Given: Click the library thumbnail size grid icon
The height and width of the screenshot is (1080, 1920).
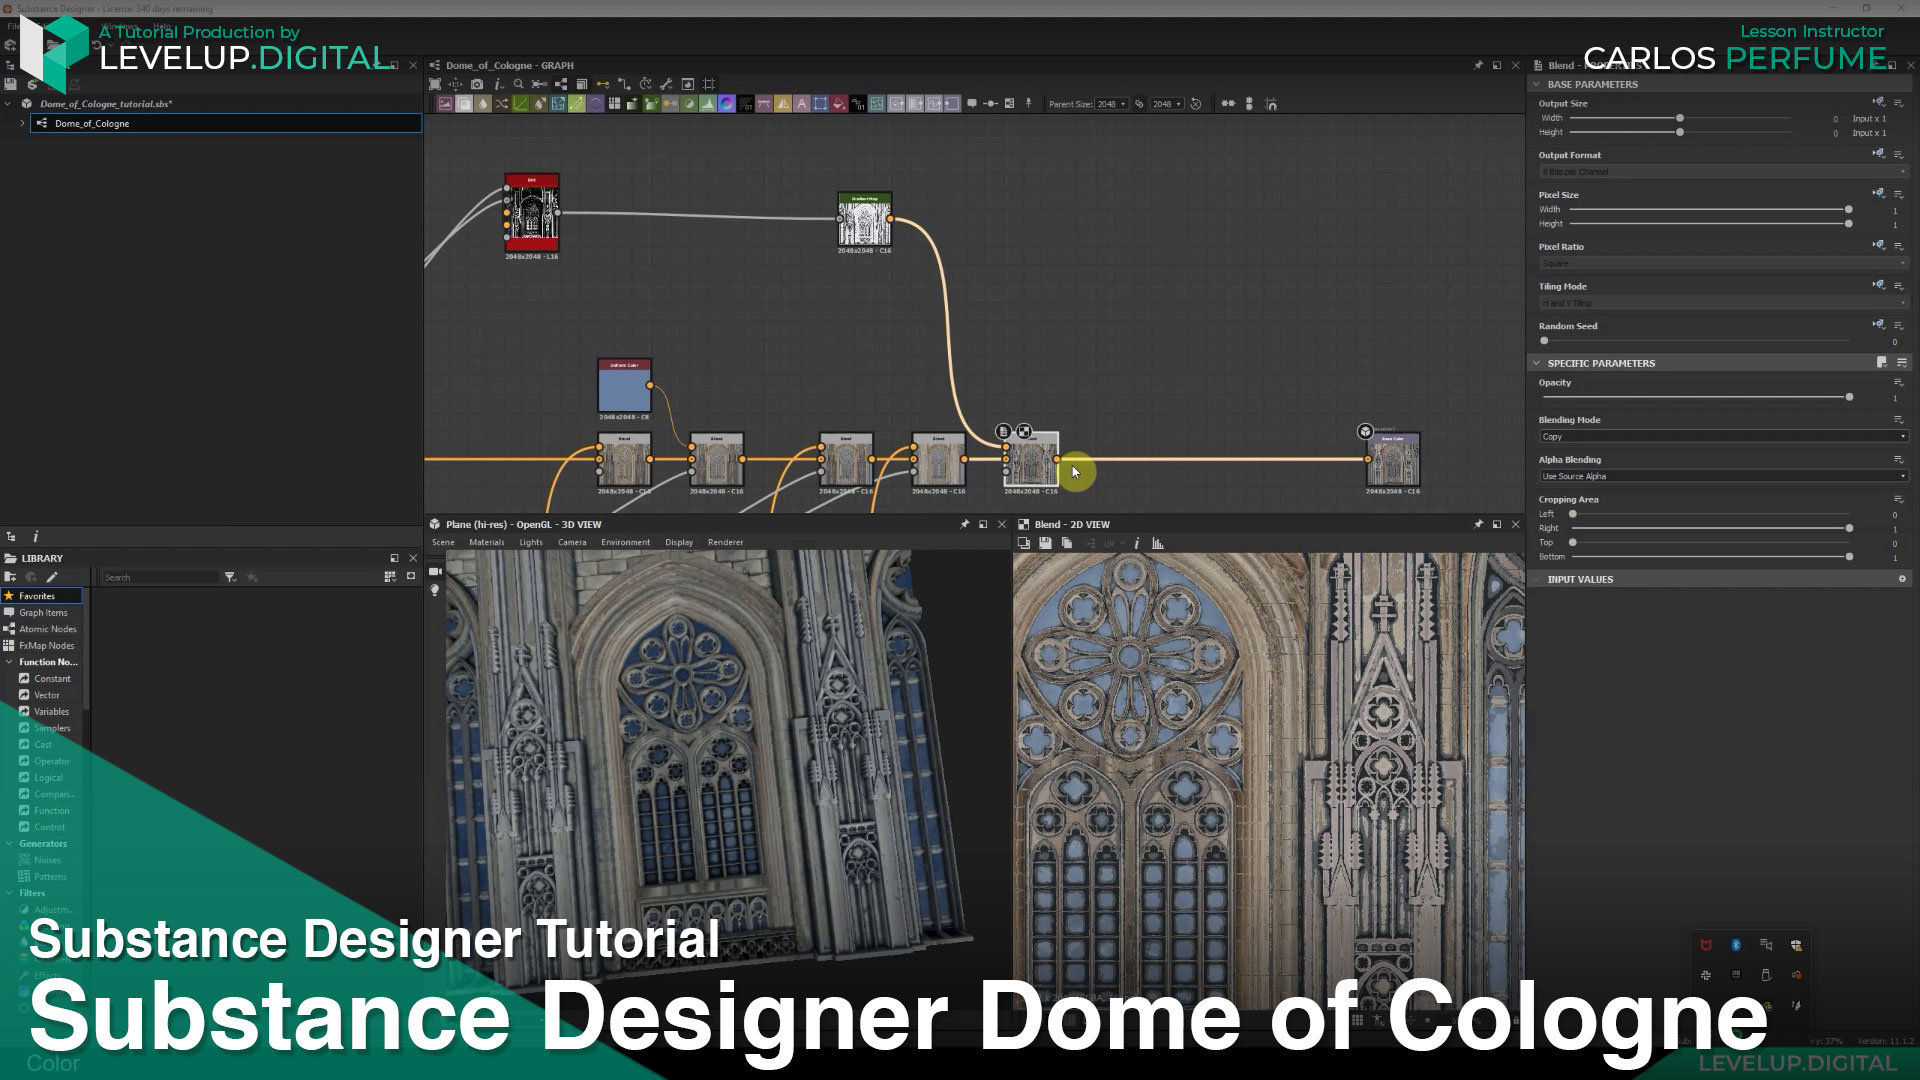Looking at the screenshot, I should click(390, 577).
